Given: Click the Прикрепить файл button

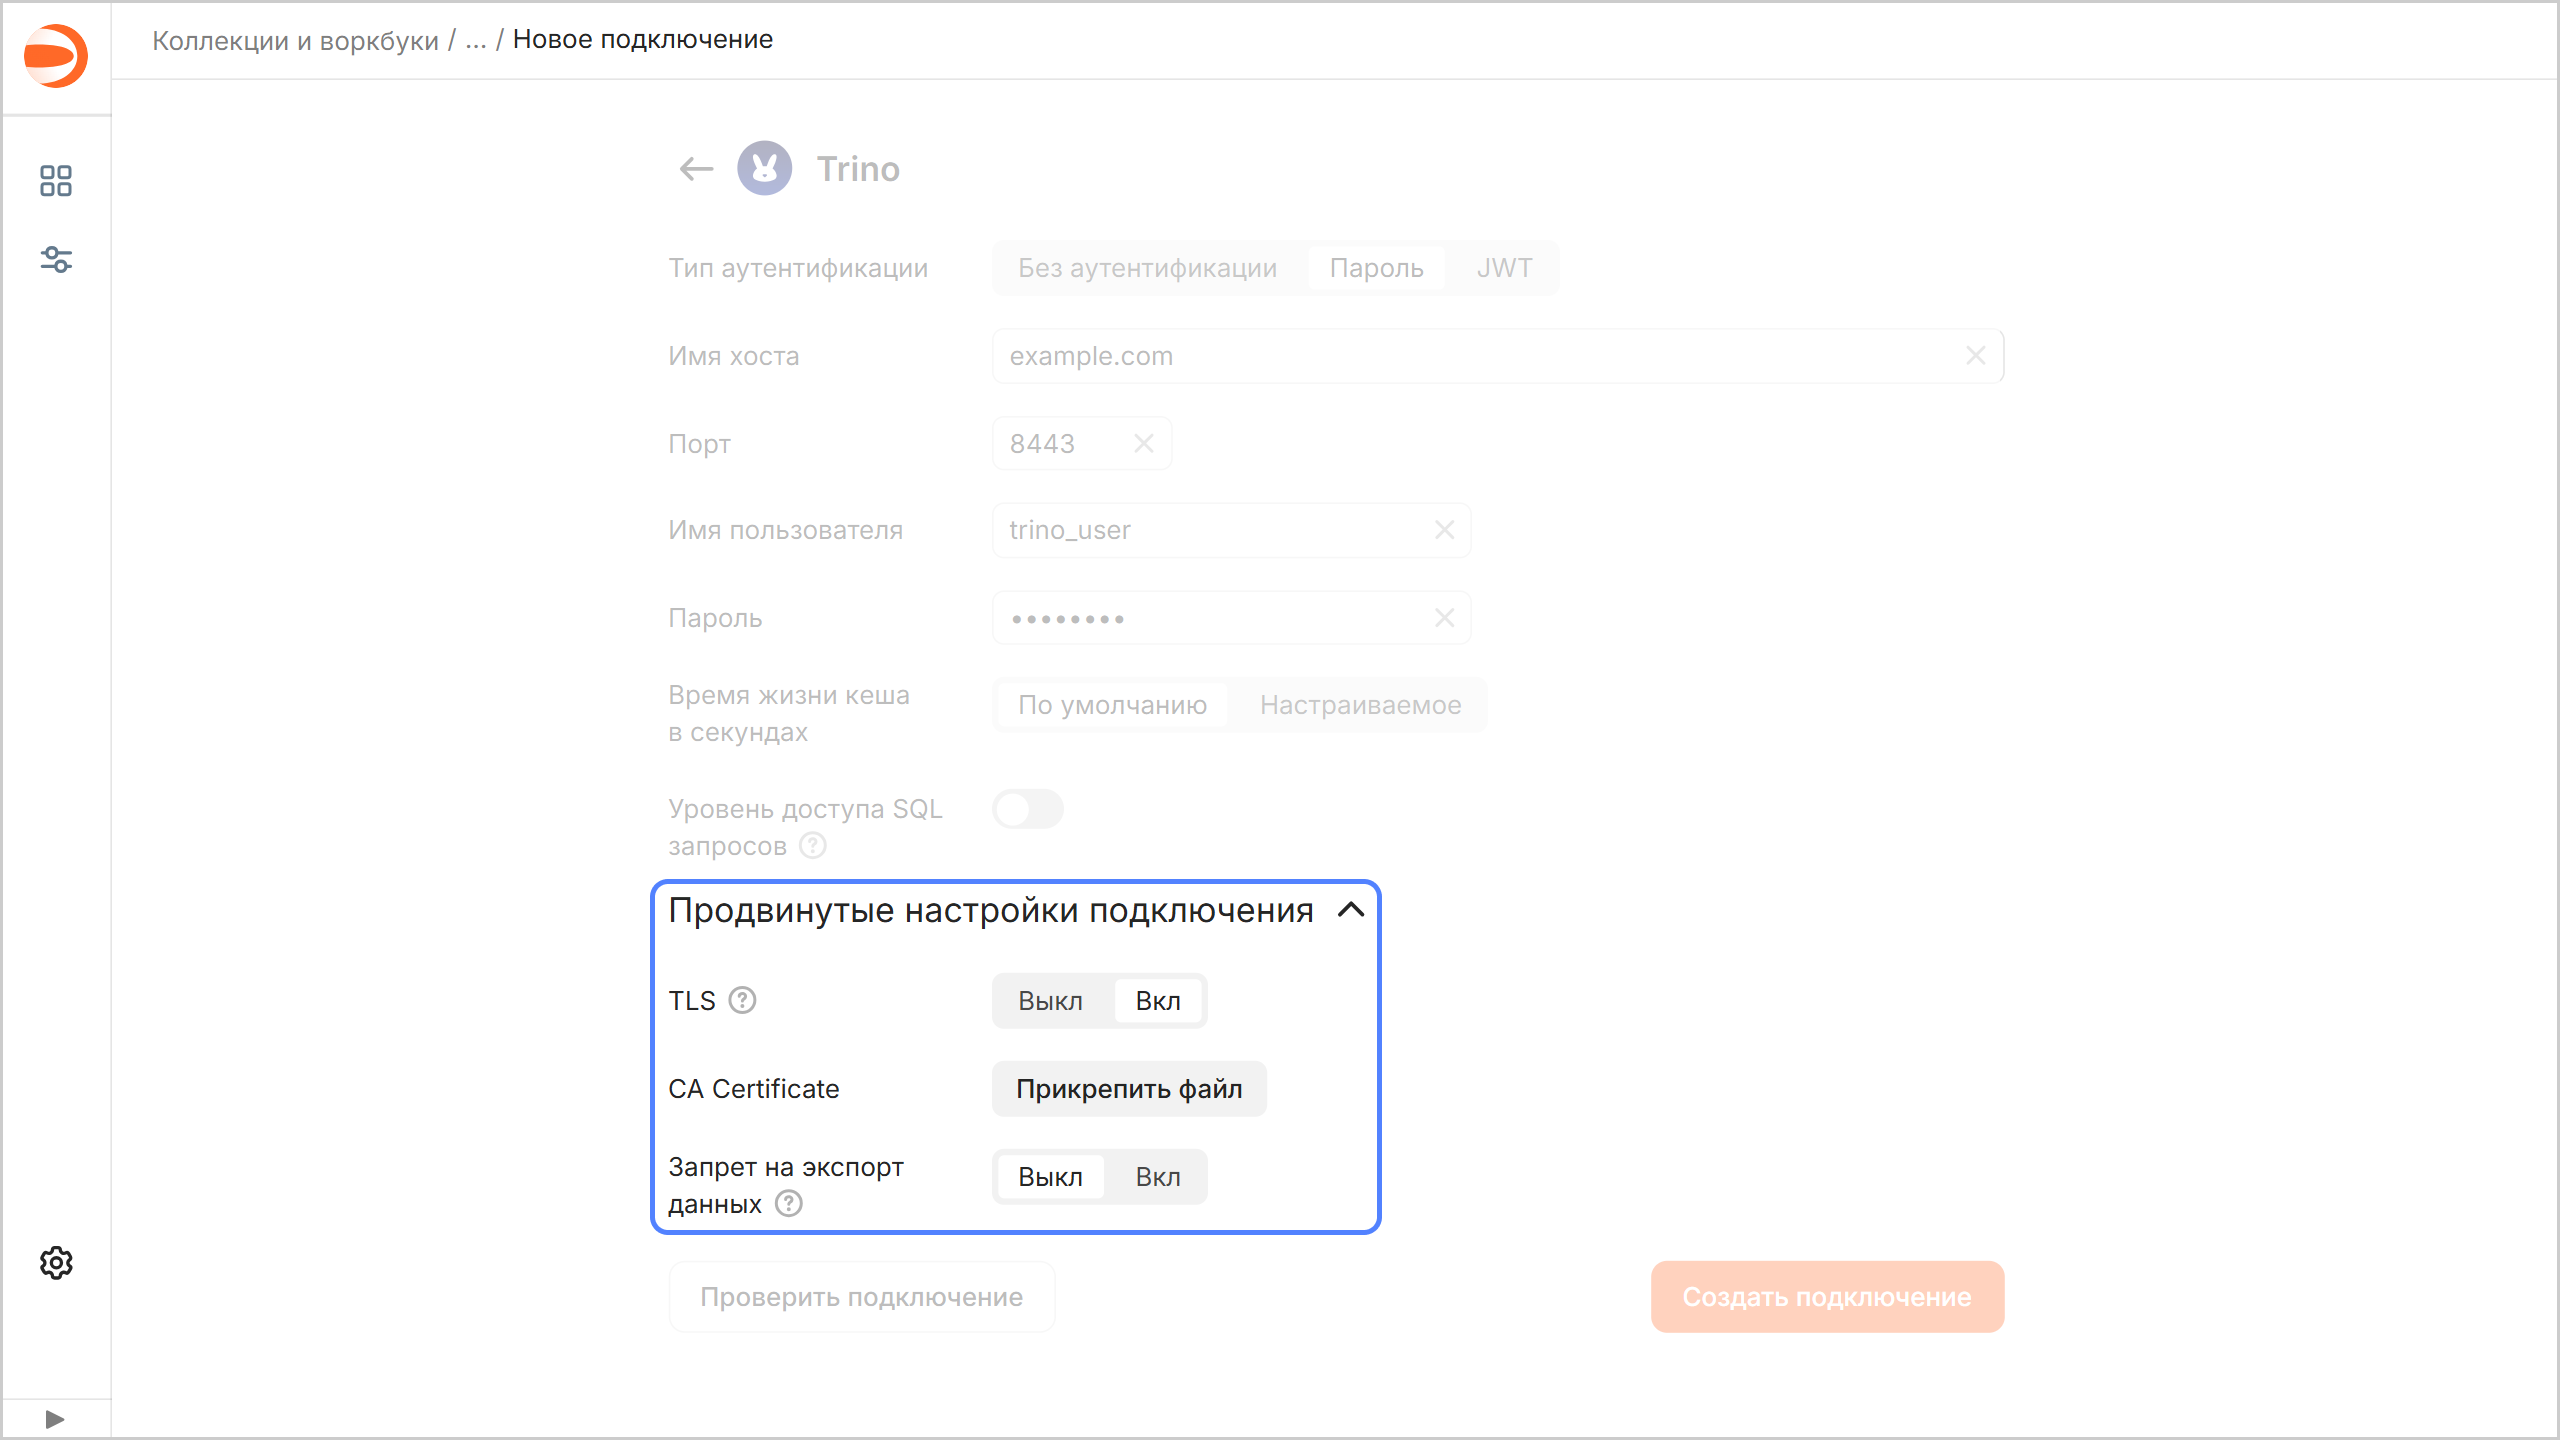Looking at the screenshot, I should tap(1129, 1089).
